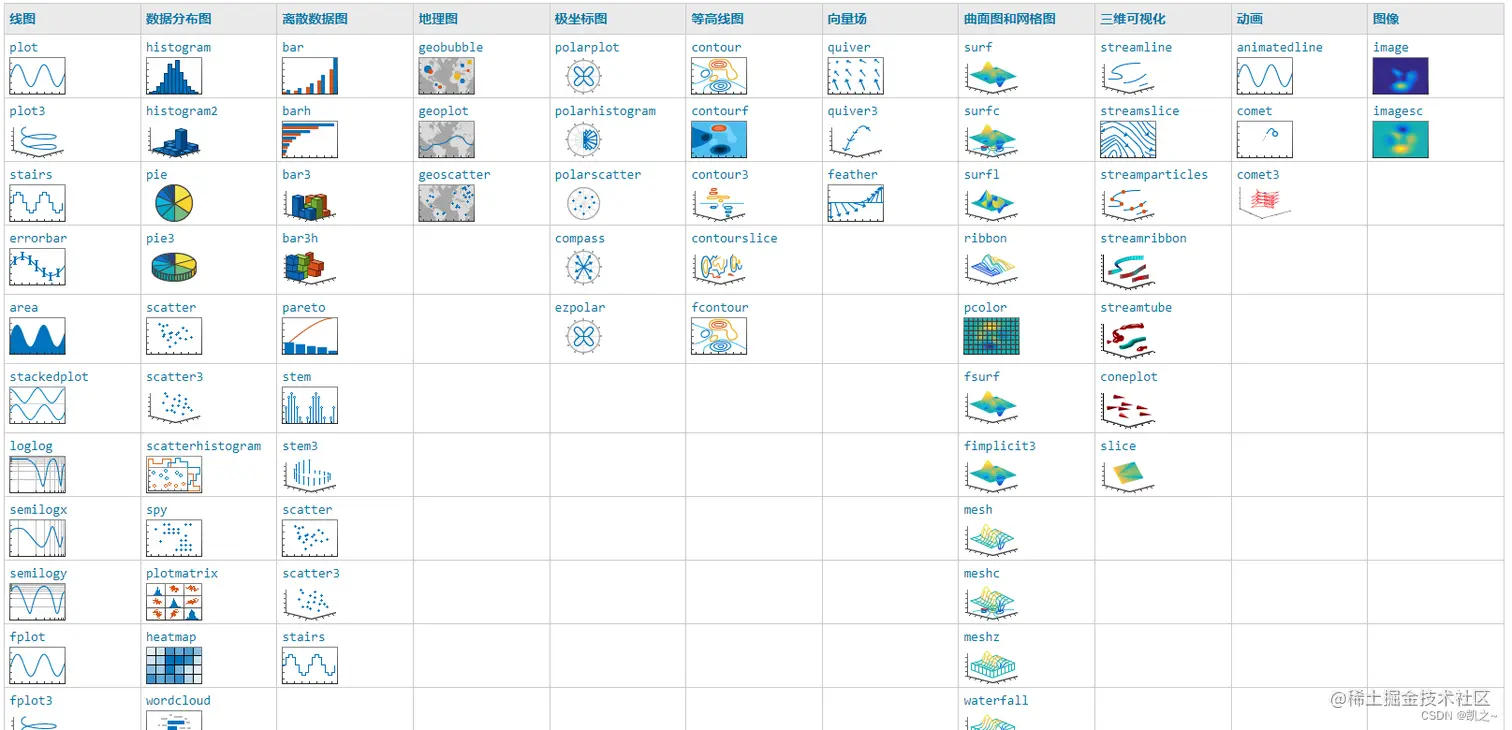This screenshot has height=730, width=1512.
Task: Click the surfl thumbnail
Action: click(x=992, y=203)
